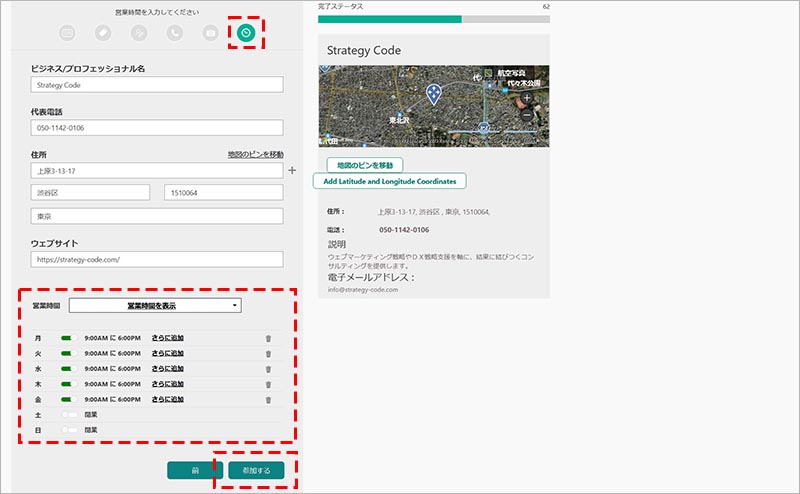Delete Monday hours with the trash icon

click(268, 338)
